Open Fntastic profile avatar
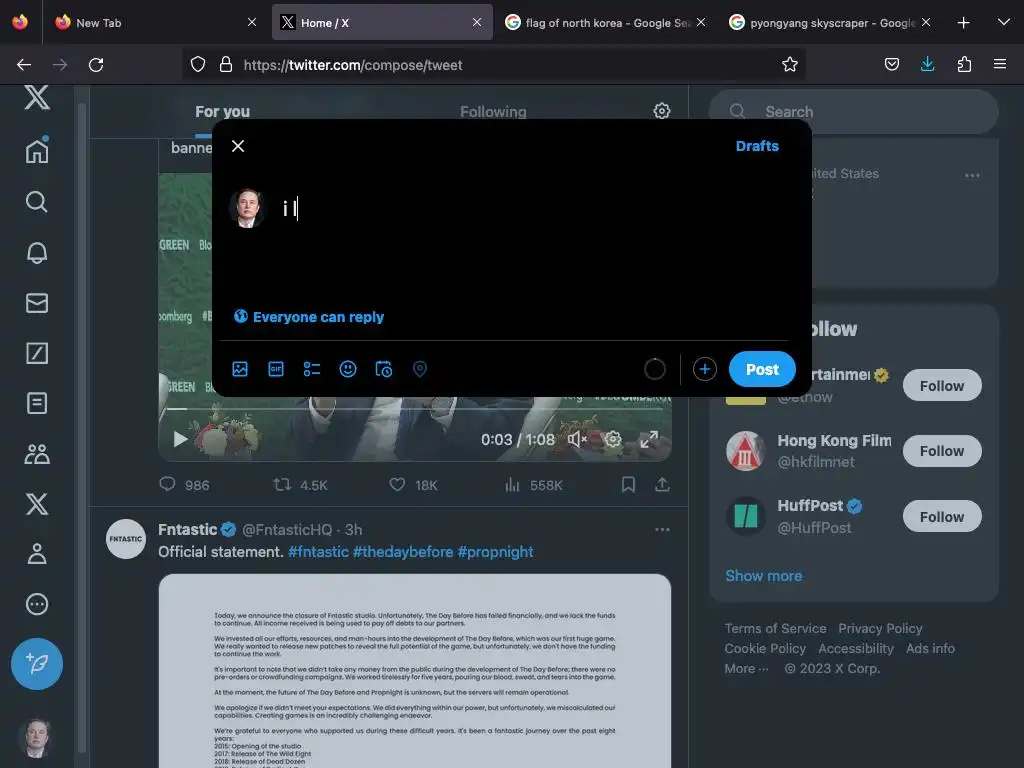This screenshot has width=1024, height=768. point(125,539)
